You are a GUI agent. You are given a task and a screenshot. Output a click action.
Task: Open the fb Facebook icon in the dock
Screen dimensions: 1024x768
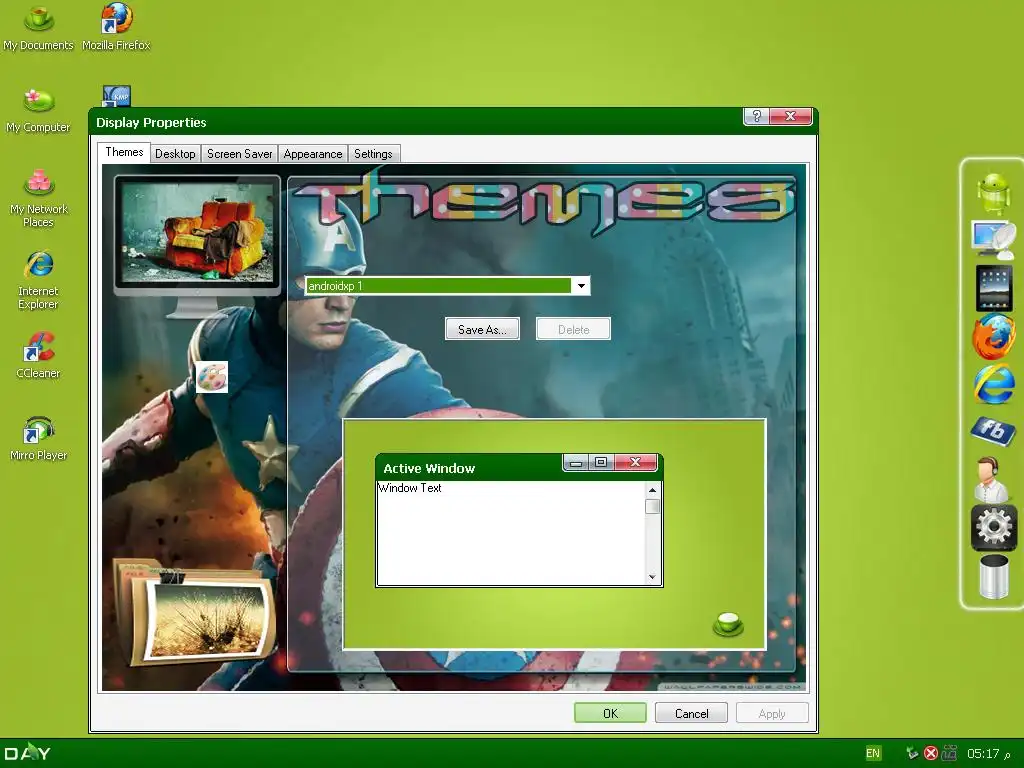[993, 430]
